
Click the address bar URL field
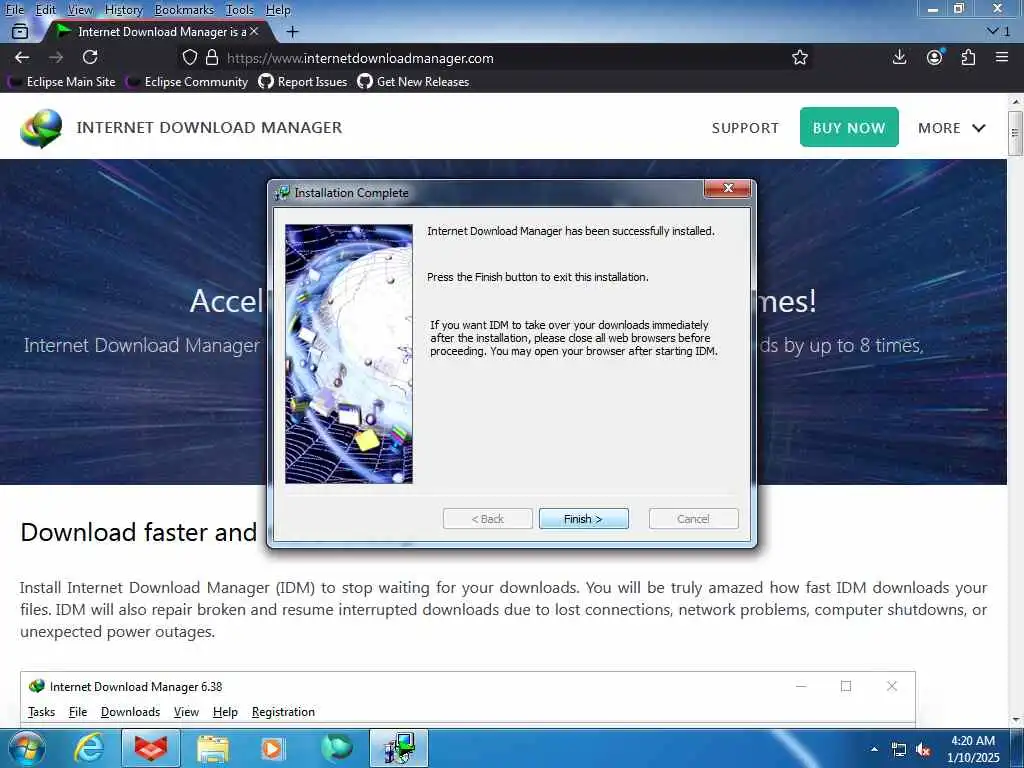[x=483, y=58]
